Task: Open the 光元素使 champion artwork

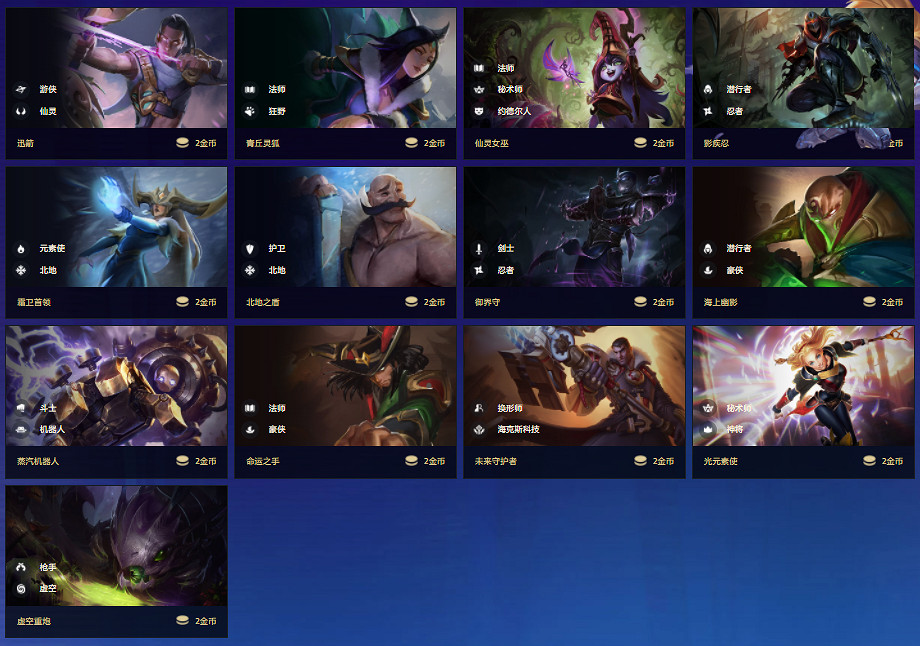Action: click(803, 386)
